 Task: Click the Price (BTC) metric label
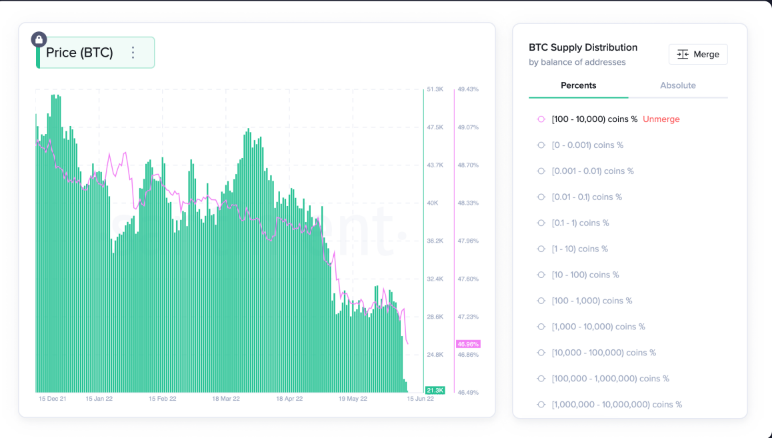click(x=79, y=53)
